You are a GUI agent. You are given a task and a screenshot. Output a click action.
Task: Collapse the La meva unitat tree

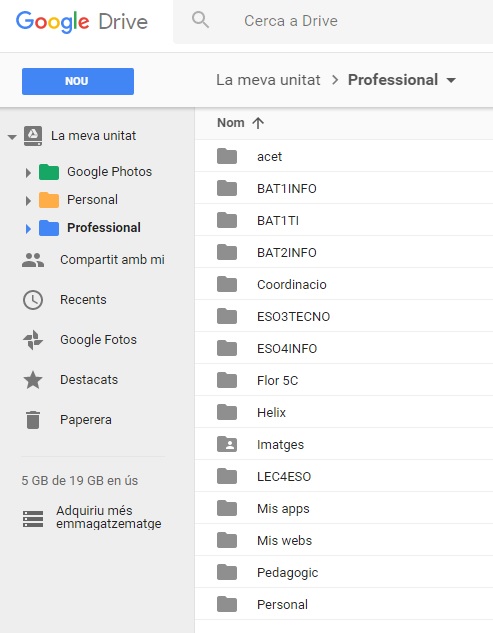pyautogui.click(x=12, y=137)
